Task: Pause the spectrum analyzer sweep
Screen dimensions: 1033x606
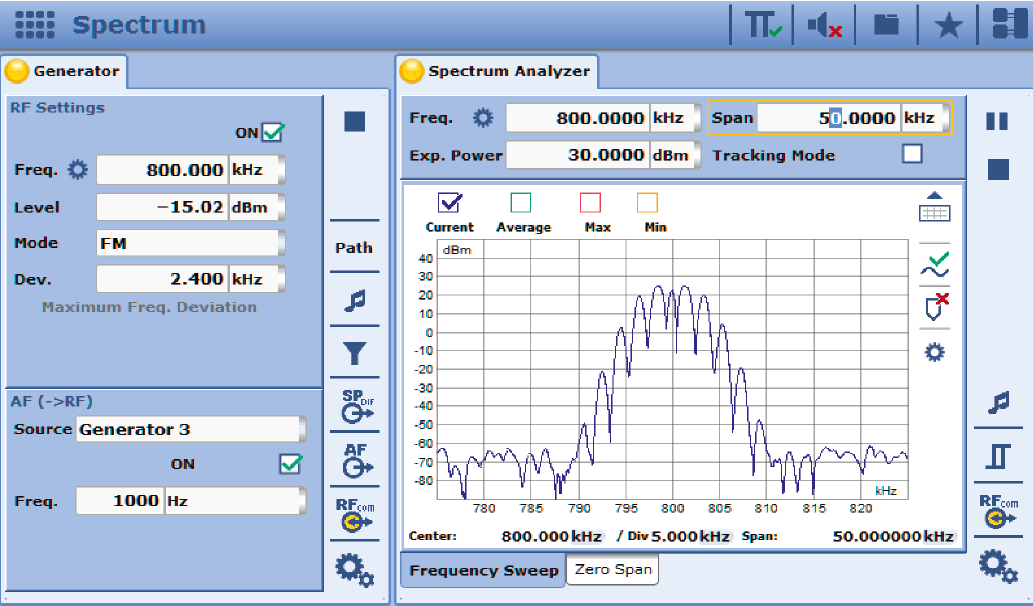Action: coord(997,121)
